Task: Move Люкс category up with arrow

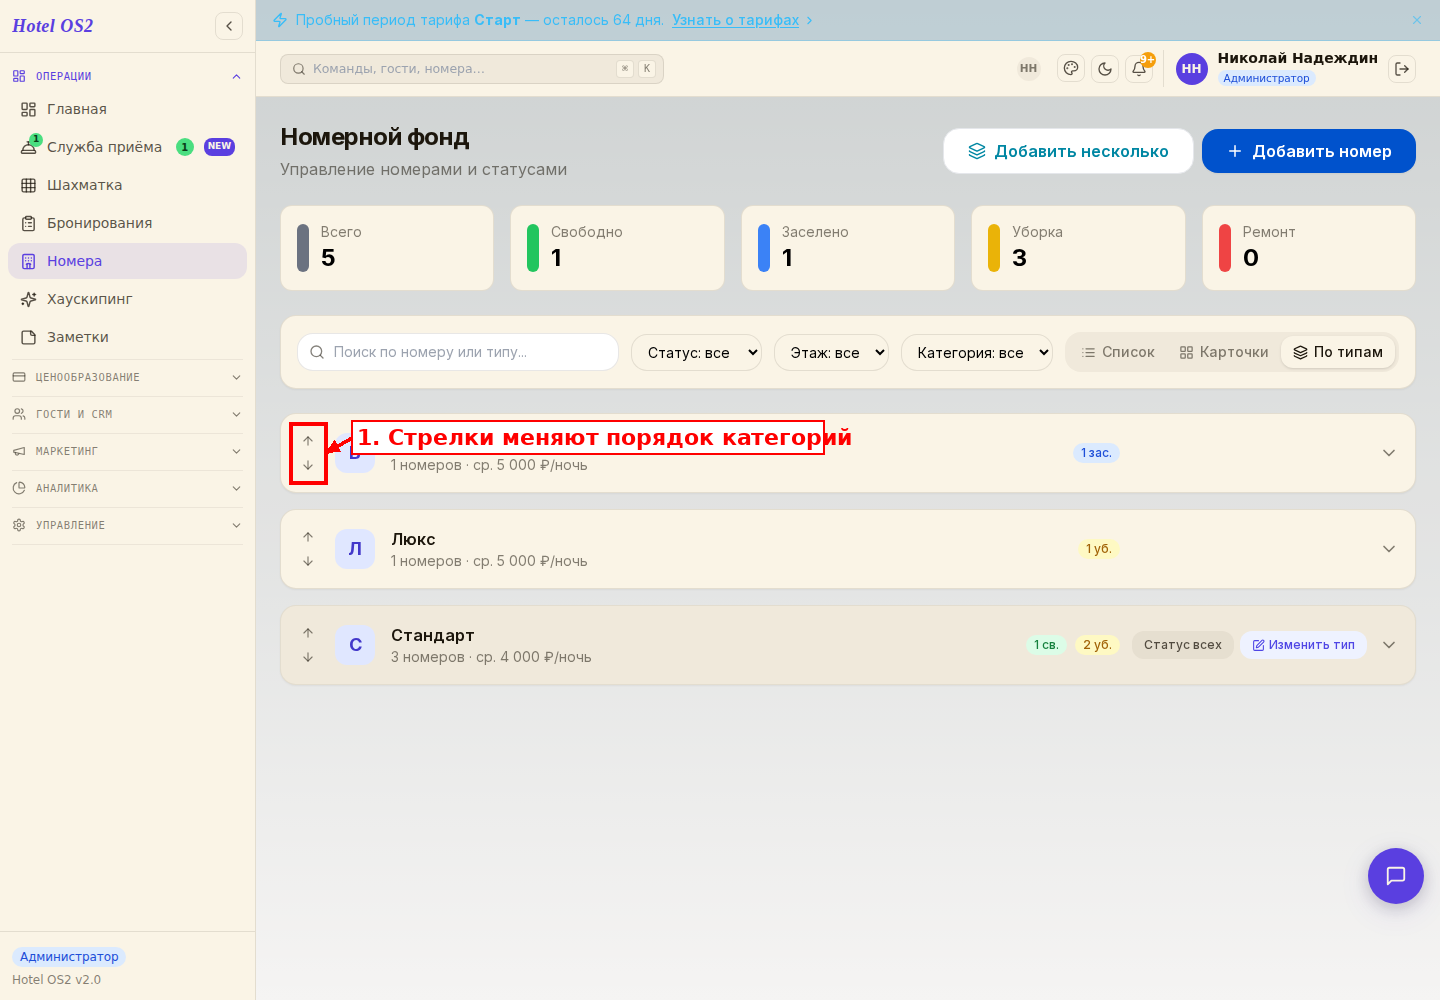Action: pos(308,537)
